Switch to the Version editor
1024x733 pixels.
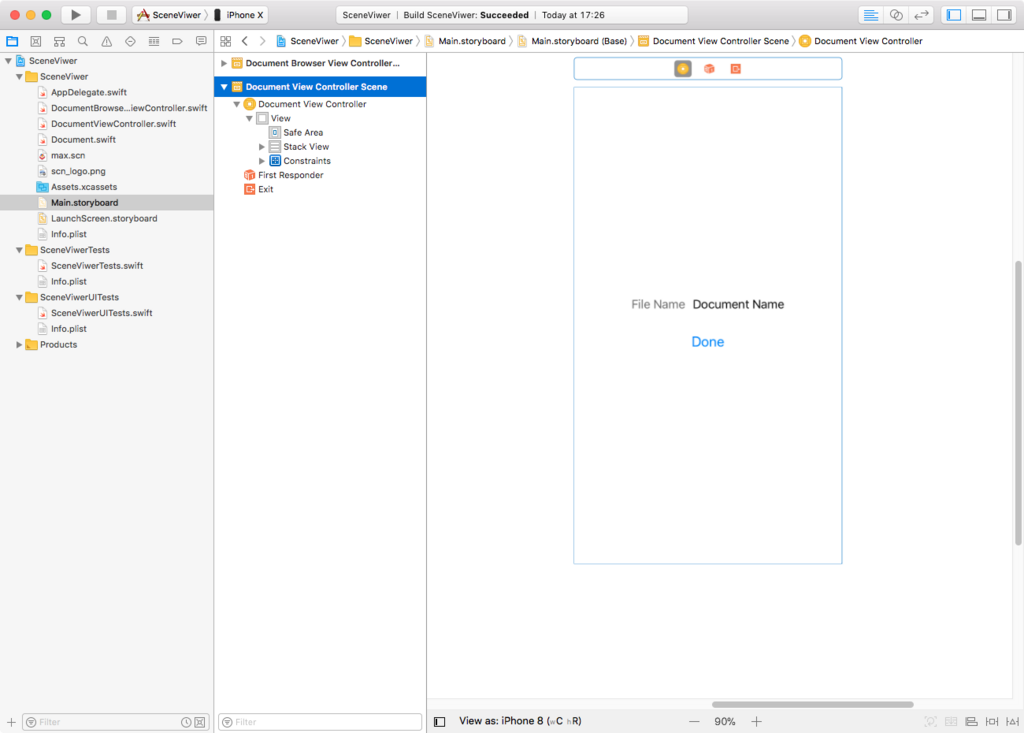tap(921, 14)
